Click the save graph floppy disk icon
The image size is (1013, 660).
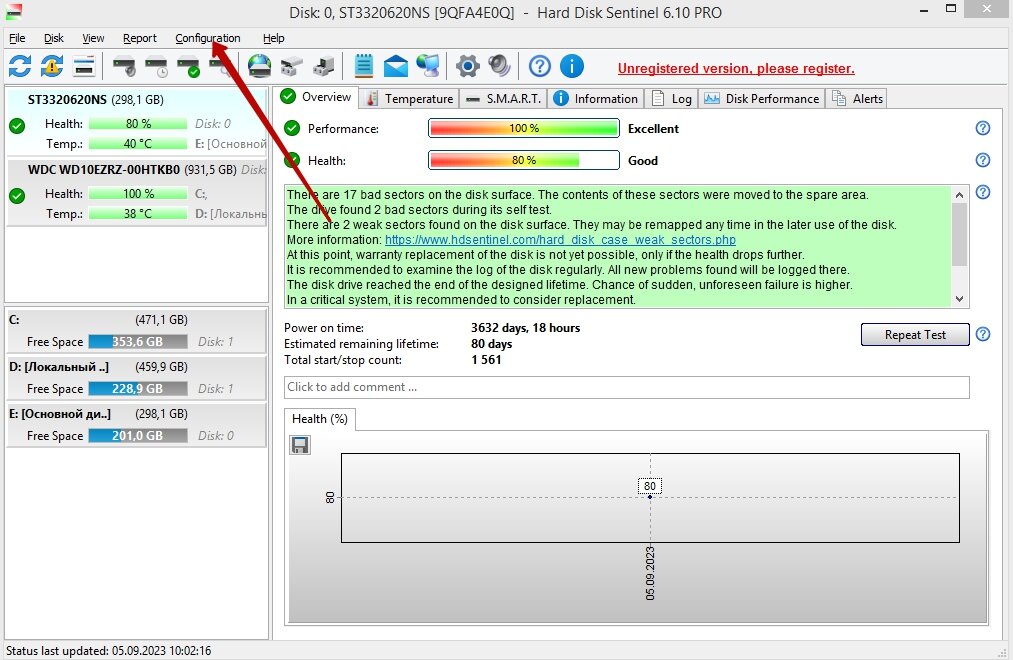[x=300, y=445]
